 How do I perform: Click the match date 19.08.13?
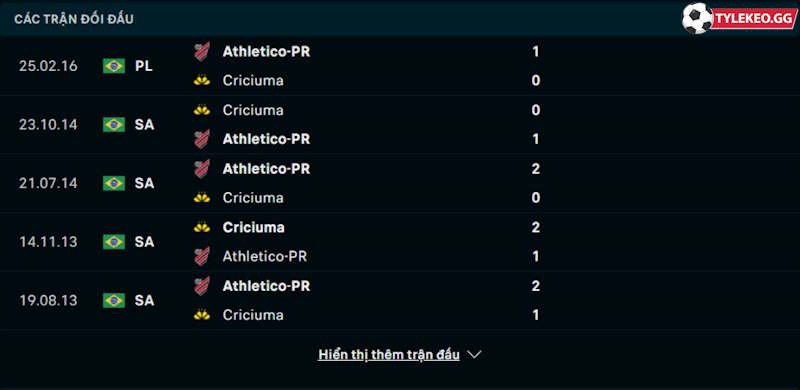click(48, 300)
